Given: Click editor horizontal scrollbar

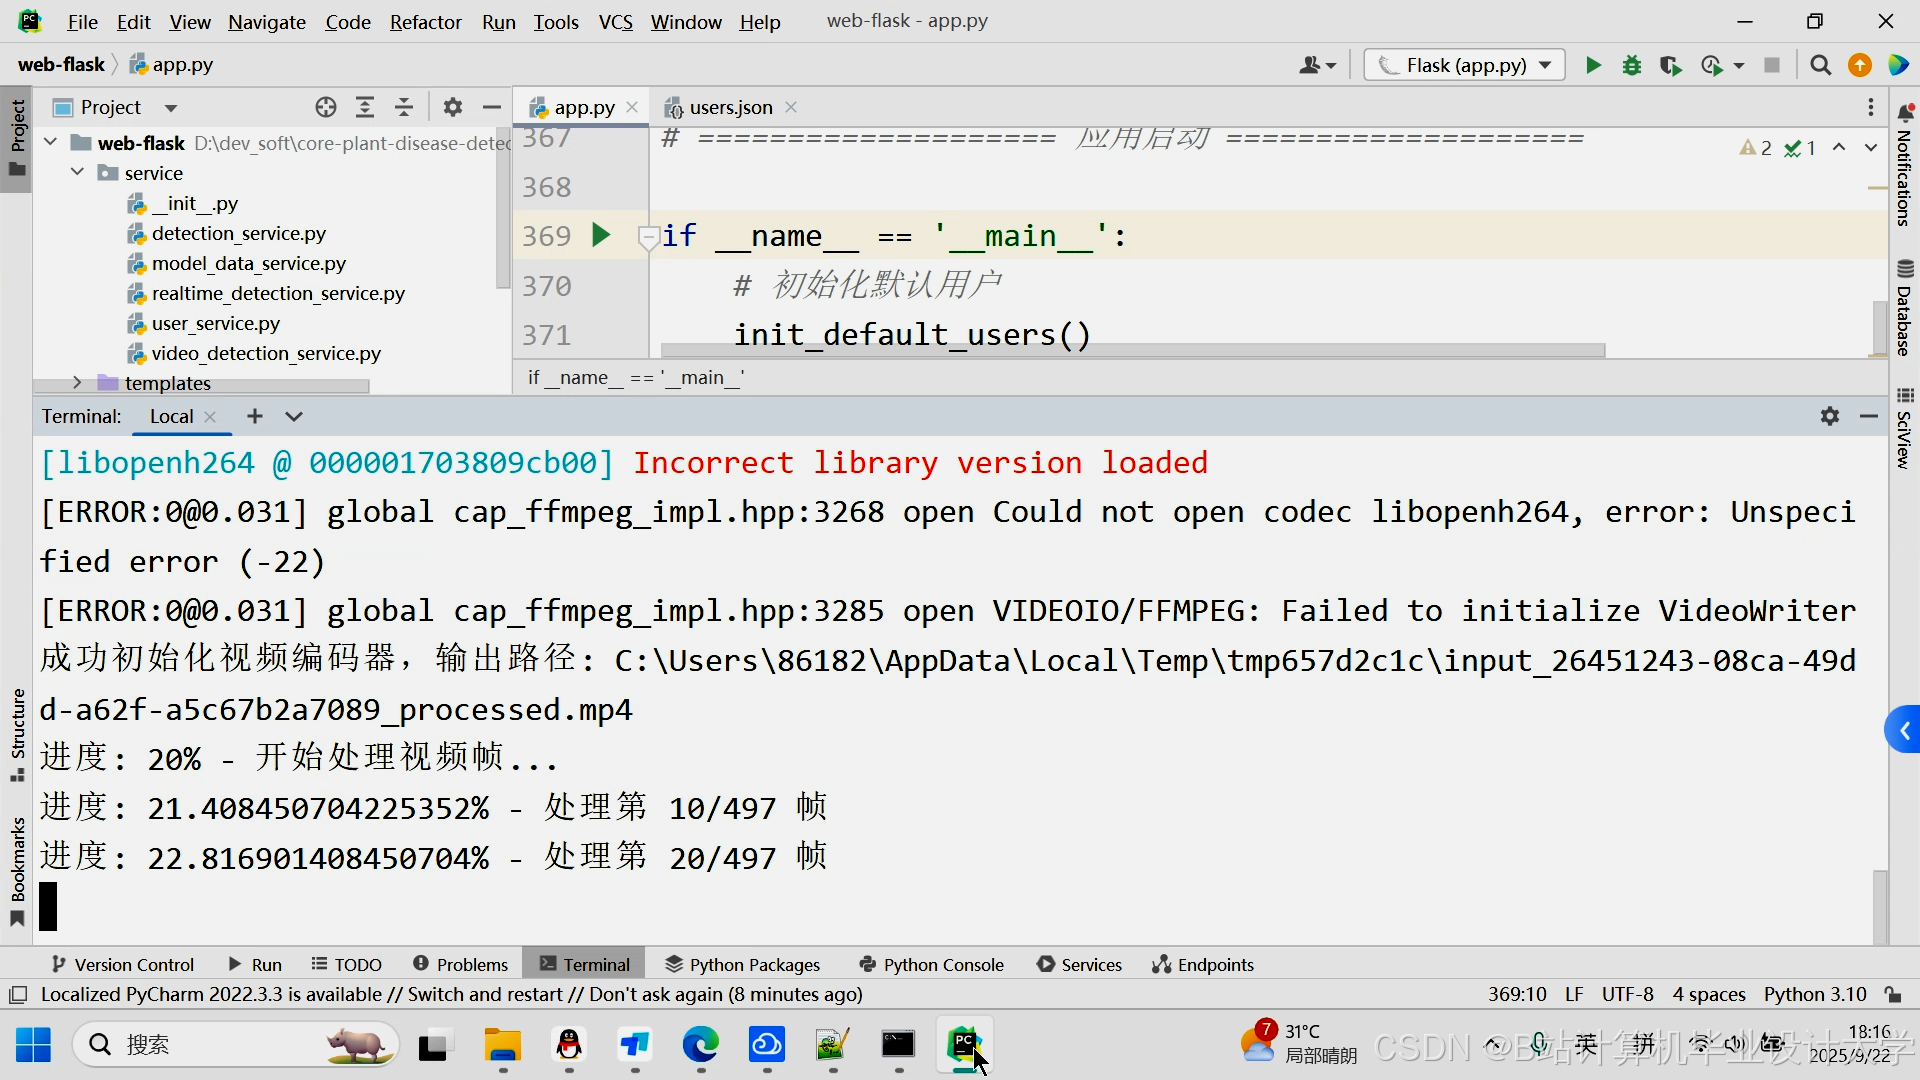Looking at the screenshot, I should click(x=1132, y=351).
